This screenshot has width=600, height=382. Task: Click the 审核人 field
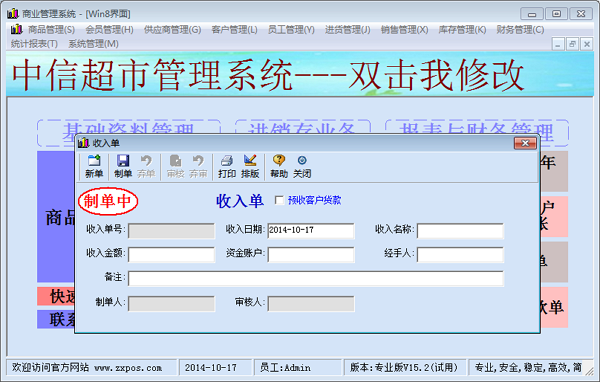coord(311,304)
